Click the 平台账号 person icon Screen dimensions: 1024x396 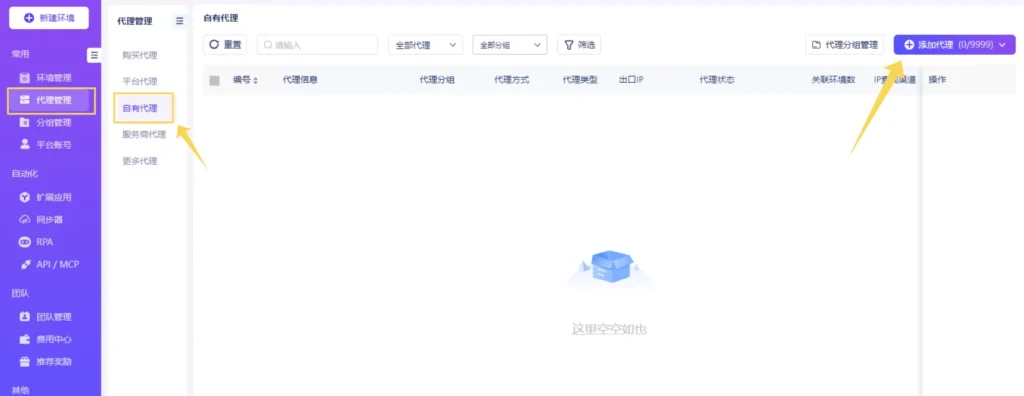pyautogui.click(x=25, y=144)
